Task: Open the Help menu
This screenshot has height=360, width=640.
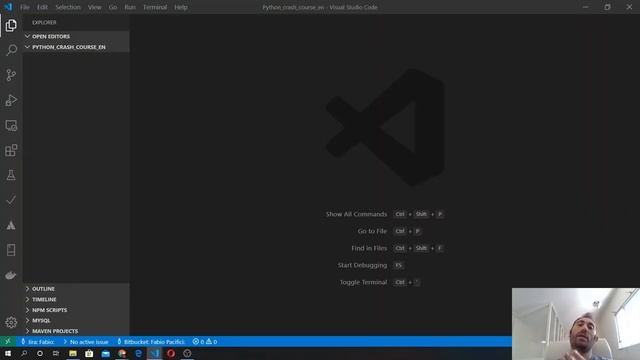Action: click(x=181, y=7)
